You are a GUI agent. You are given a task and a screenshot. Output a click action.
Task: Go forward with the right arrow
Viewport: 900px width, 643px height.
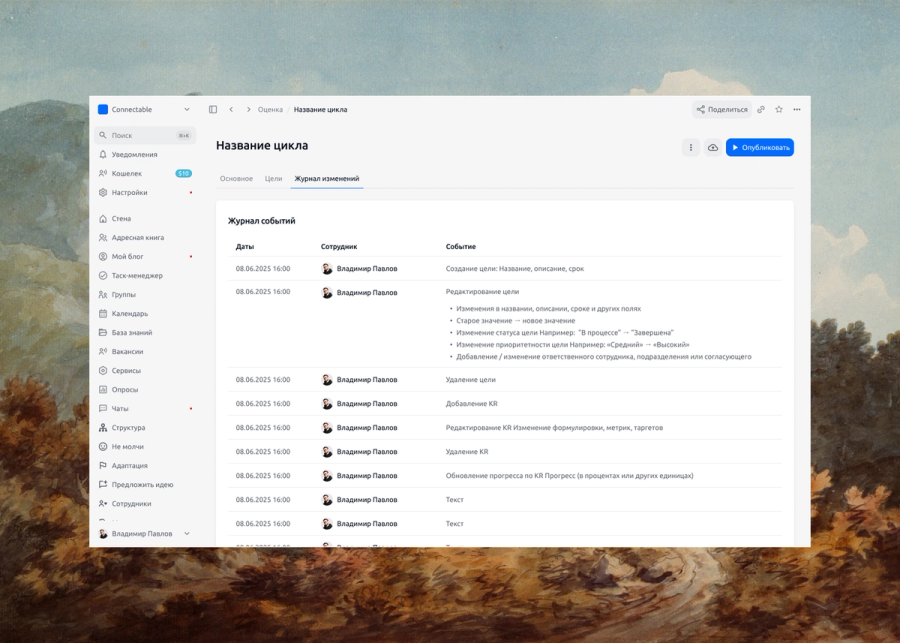249,109
